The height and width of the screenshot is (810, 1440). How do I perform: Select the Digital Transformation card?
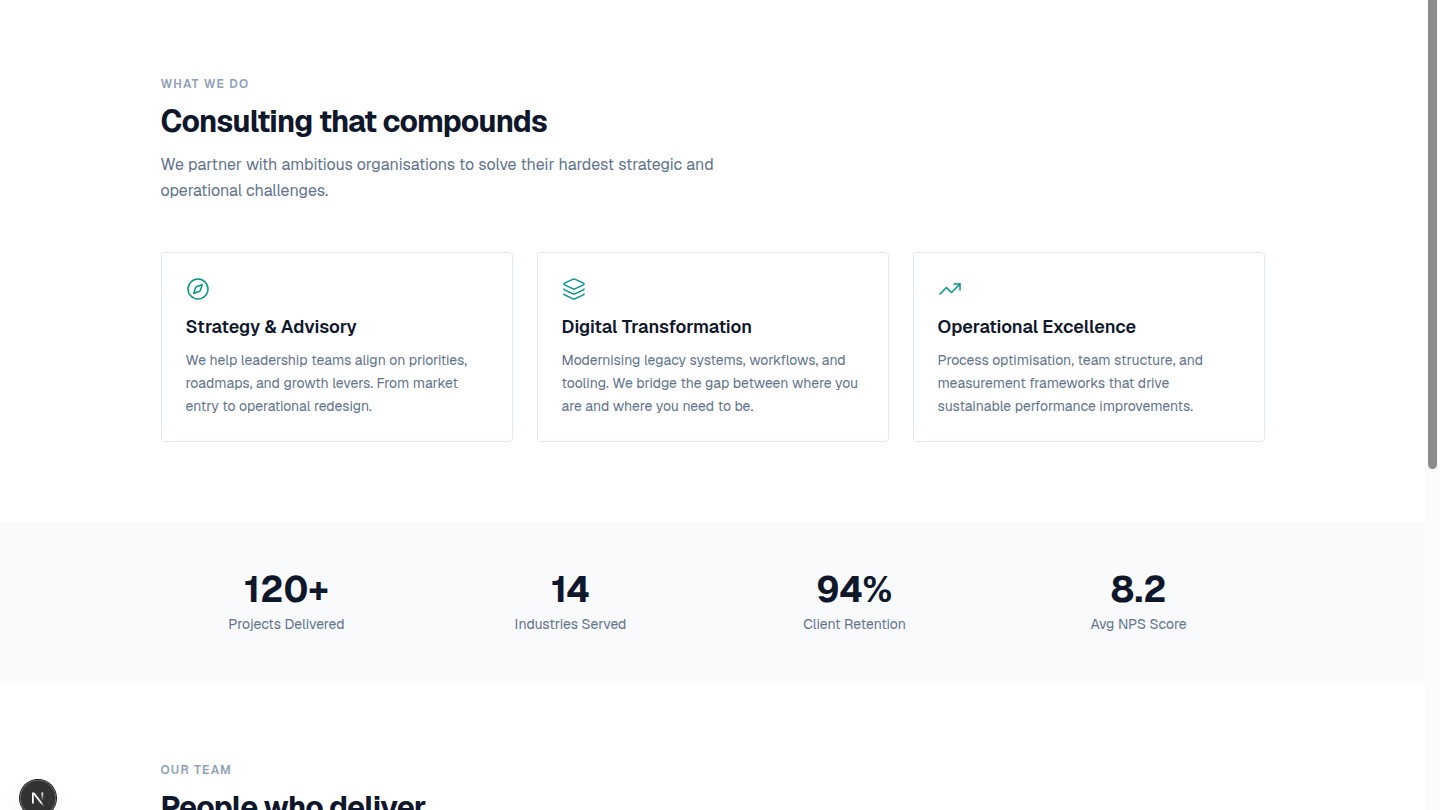tap(712, 346)
